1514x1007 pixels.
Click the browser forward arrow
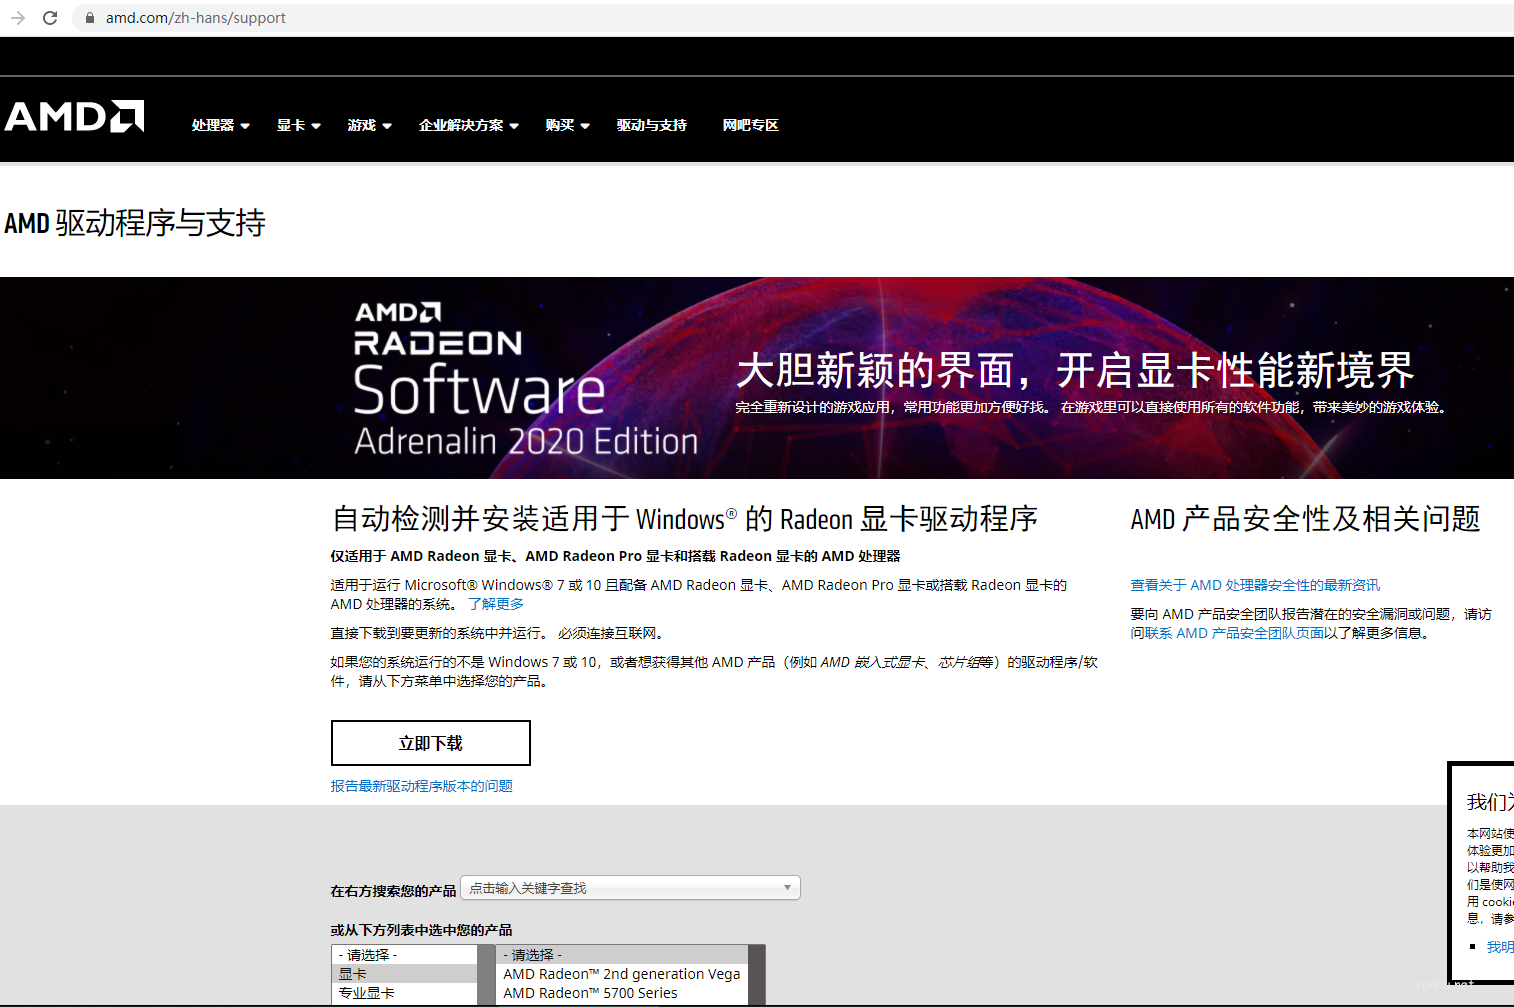18,18
